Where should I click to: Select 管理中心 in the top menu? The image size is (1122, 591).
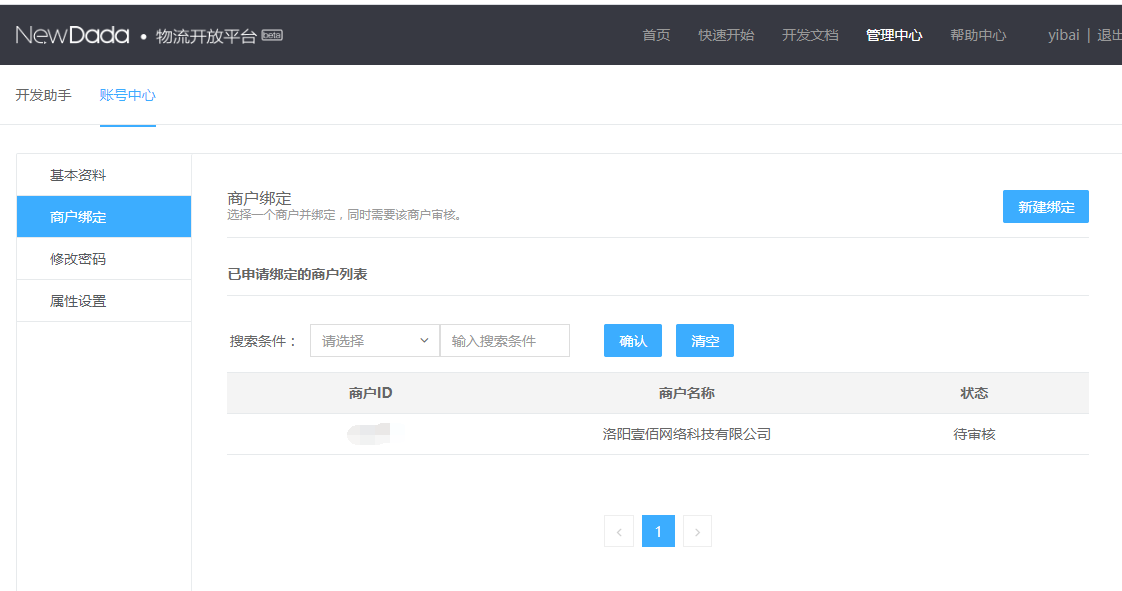tap(894, 35)
